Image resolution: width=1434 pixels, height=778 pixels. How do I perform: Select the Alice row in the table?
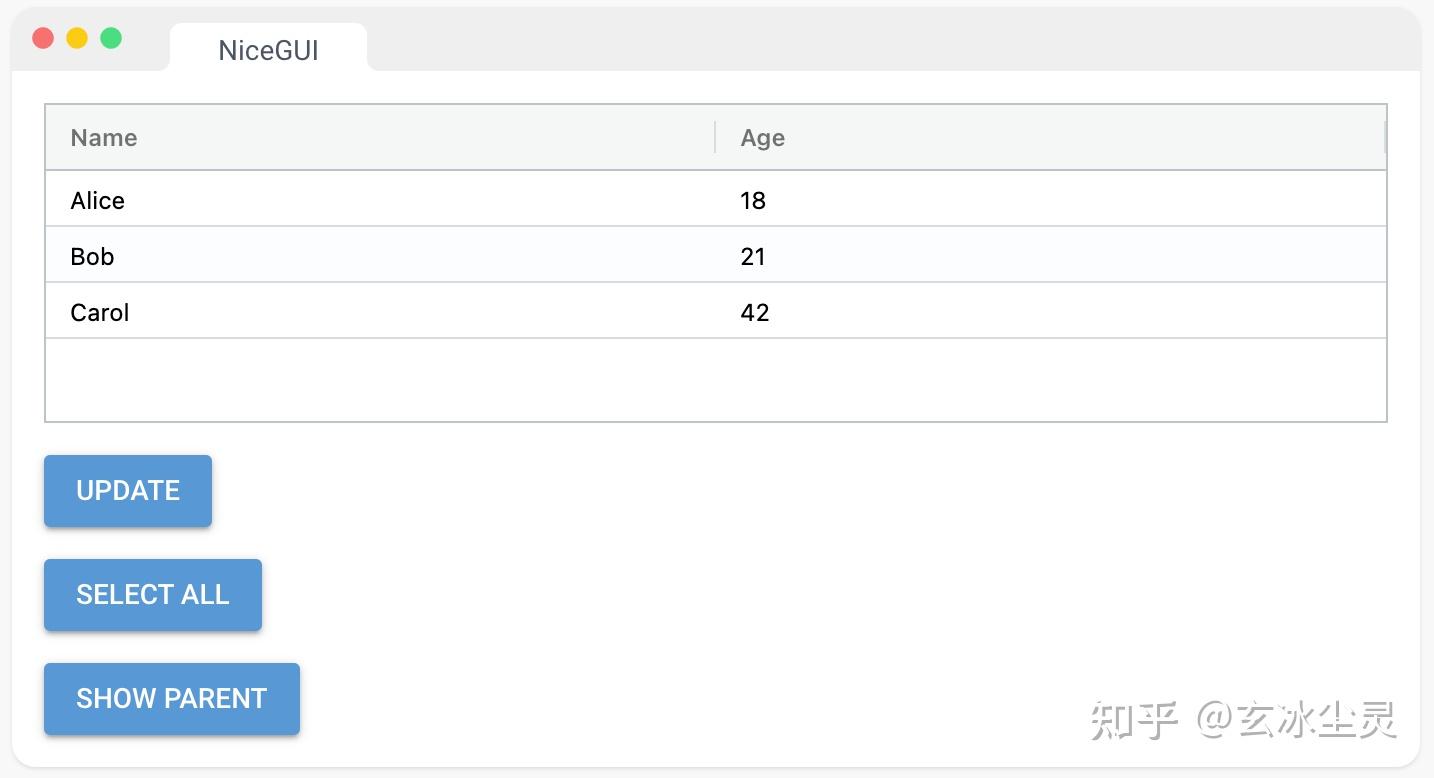tap(400, 200)
